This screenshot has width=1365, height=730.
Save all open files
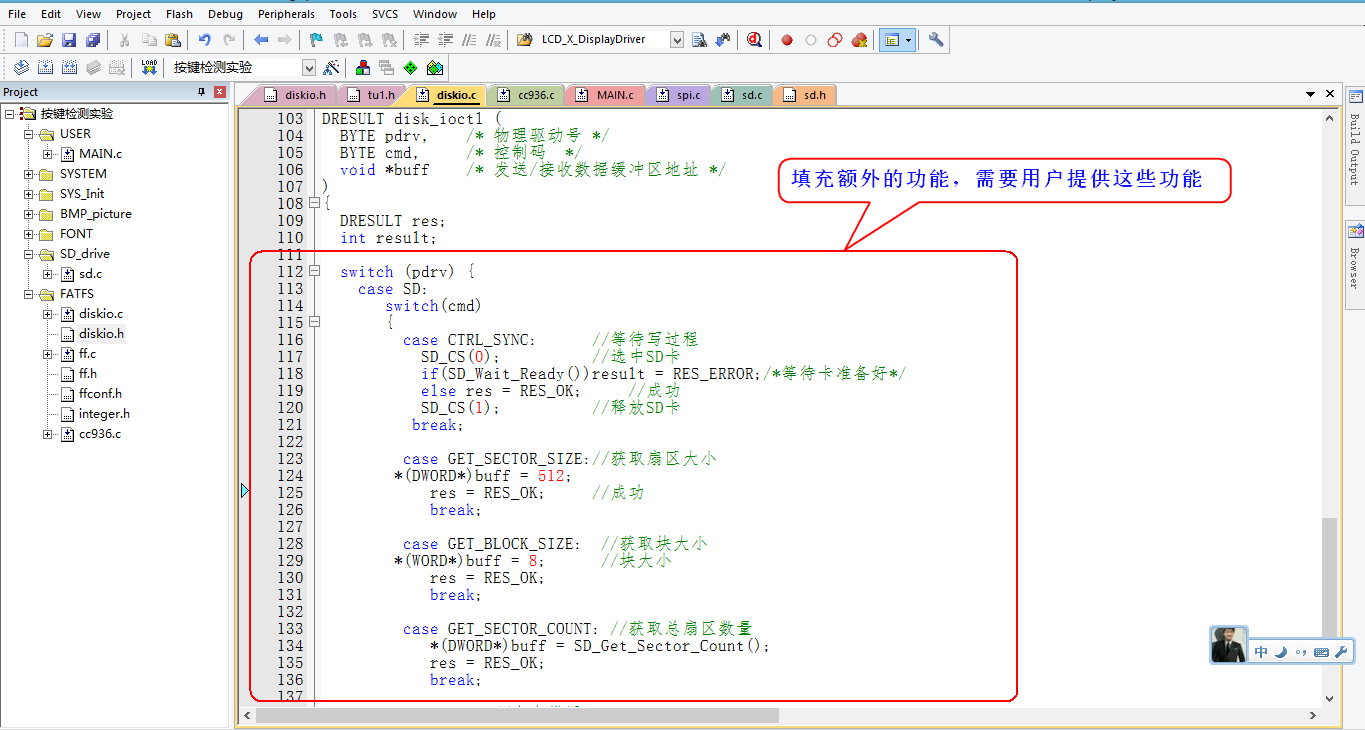93,39
